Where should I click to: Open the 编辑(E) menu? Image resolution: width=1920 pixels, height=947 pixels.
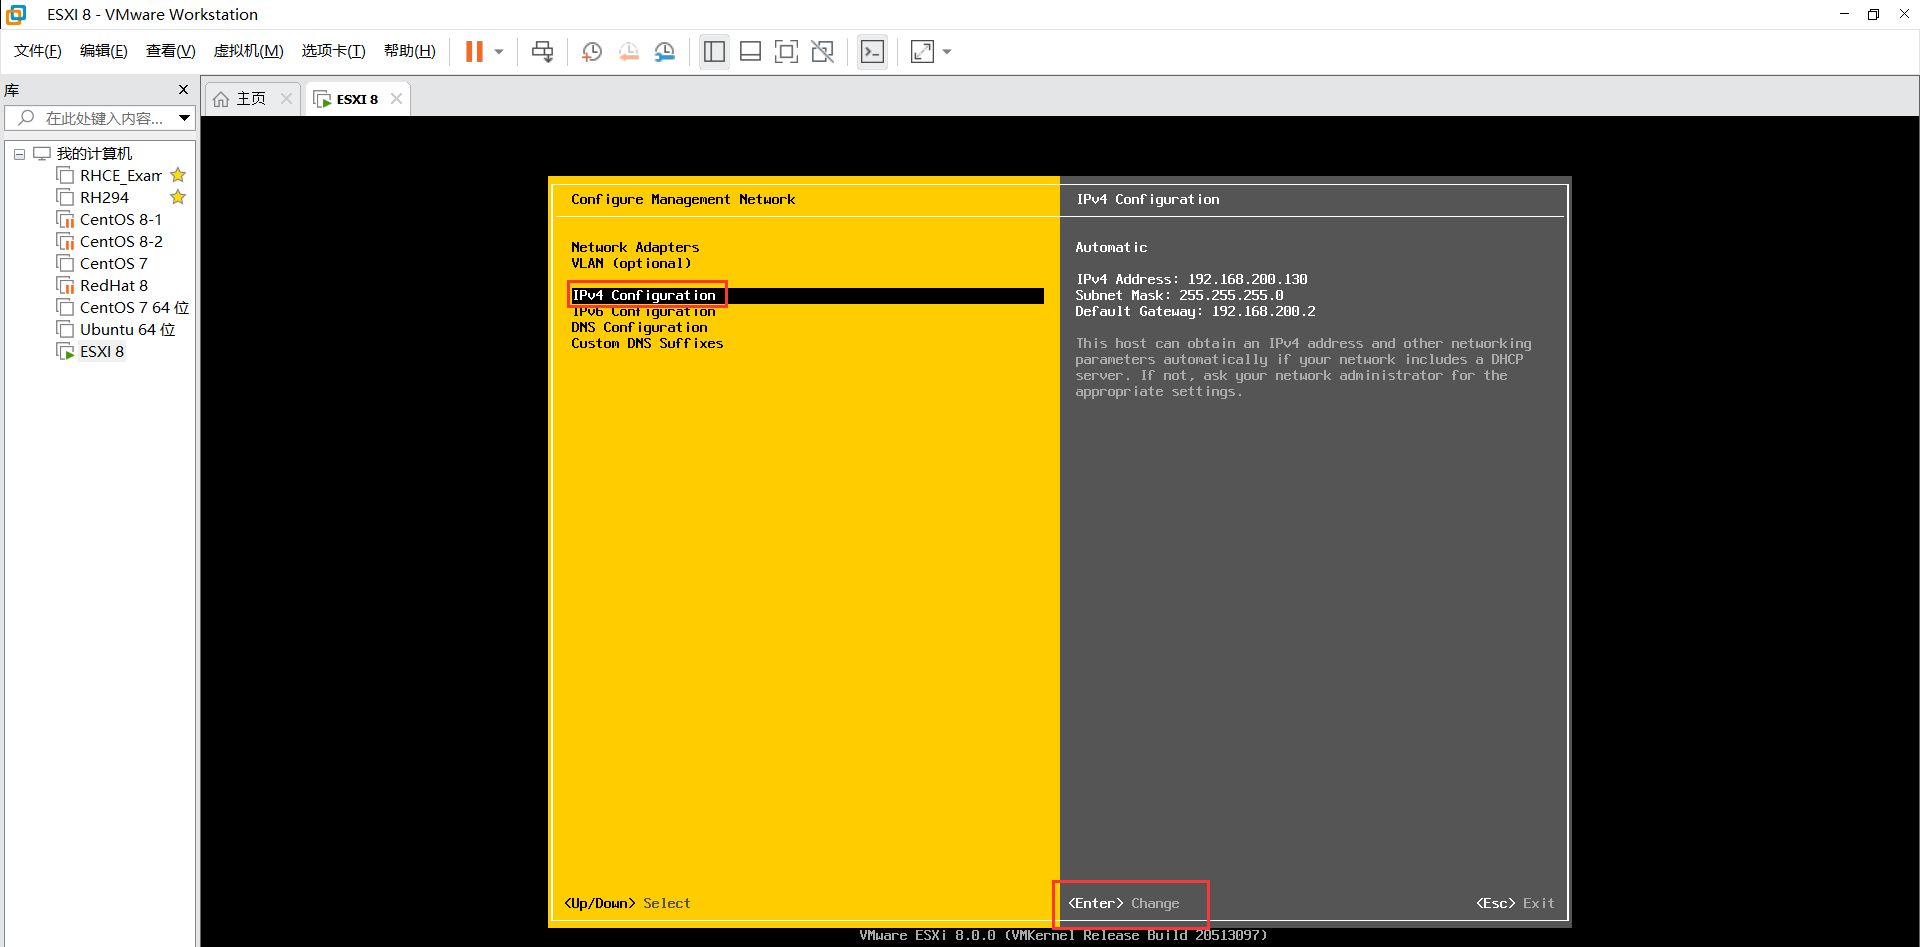pos(104,51)
